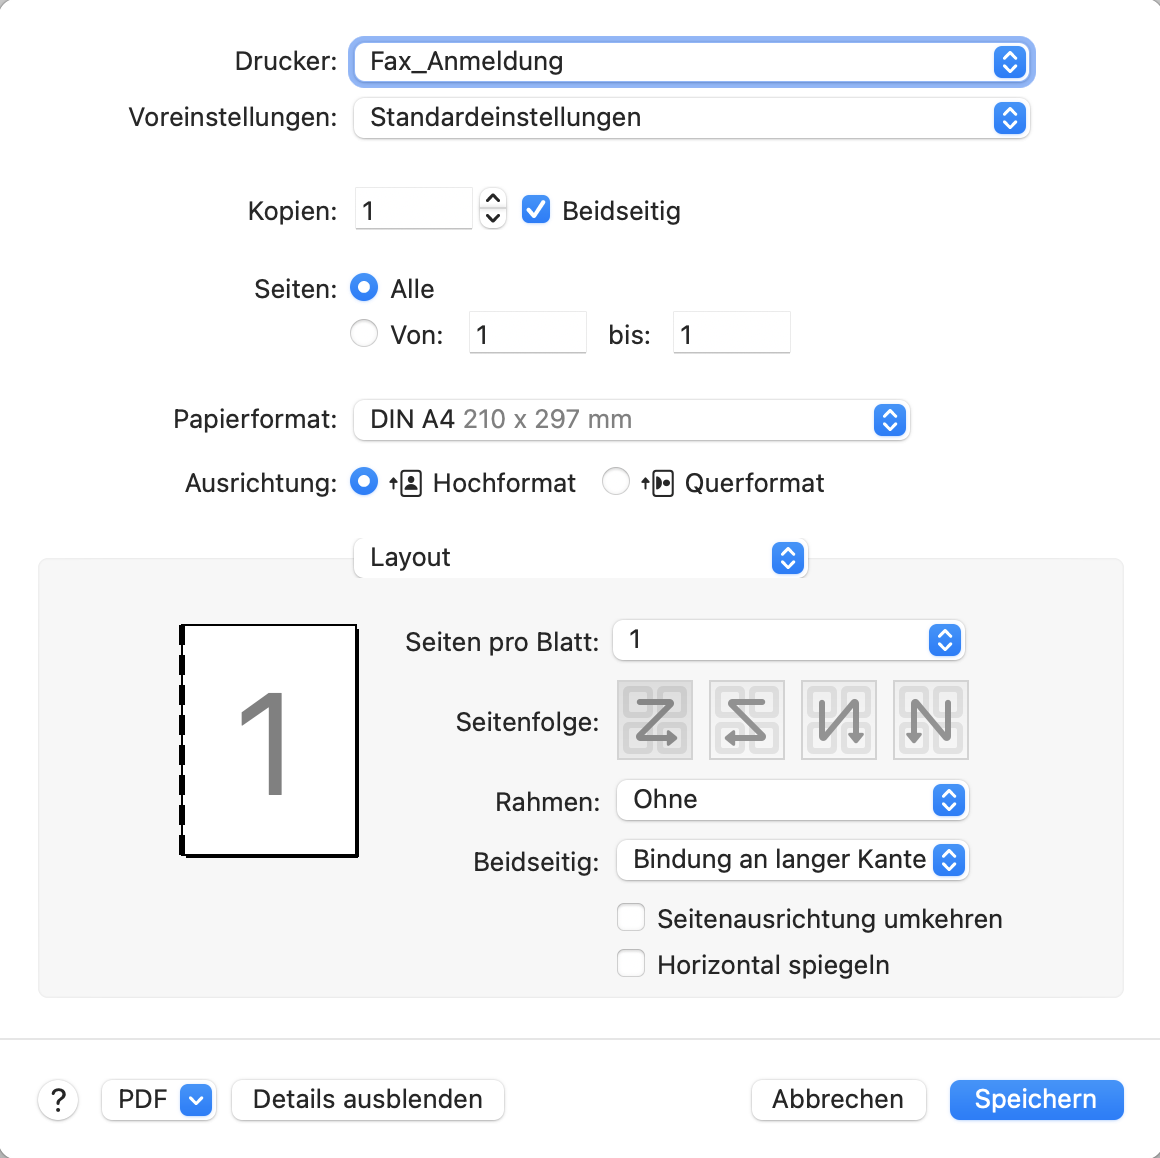Open the Drucker dropdown showing Fax_Anmeldung
This screenshot has width=1160, height=1158.
click(692, 61)
